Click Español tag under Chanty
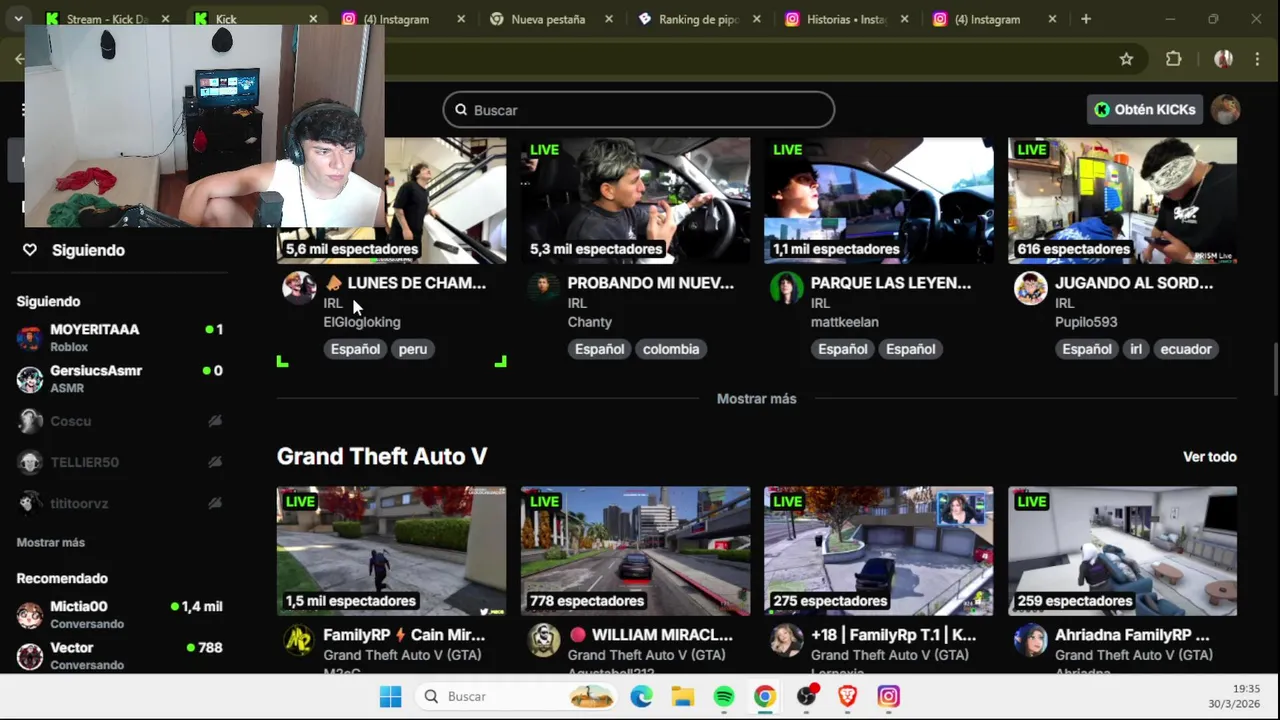Image resolution: width=1280 pixels, height=720 pixels. 599,349
